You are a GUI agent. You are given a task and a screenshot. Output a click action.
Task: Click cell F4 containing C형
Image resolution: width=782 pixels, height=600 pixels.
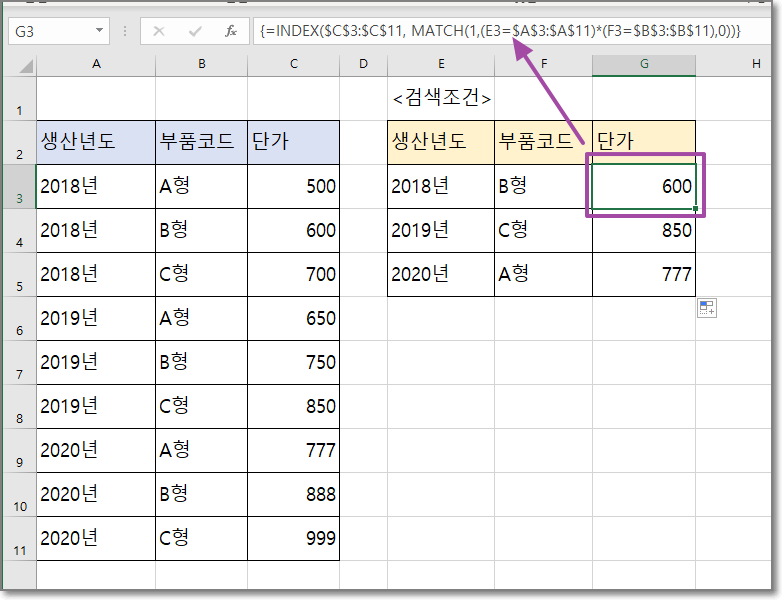coord(544,230)
